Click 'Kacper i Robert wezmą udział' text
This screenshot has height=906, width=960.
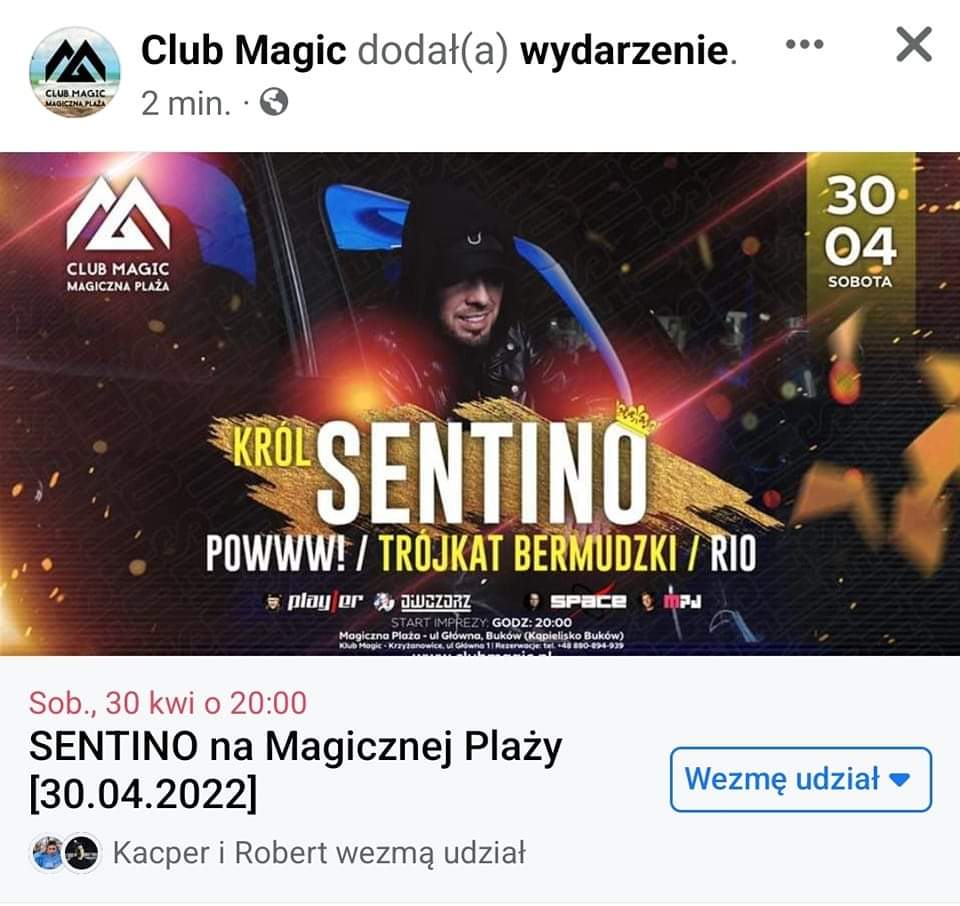[x=319, y=853]
